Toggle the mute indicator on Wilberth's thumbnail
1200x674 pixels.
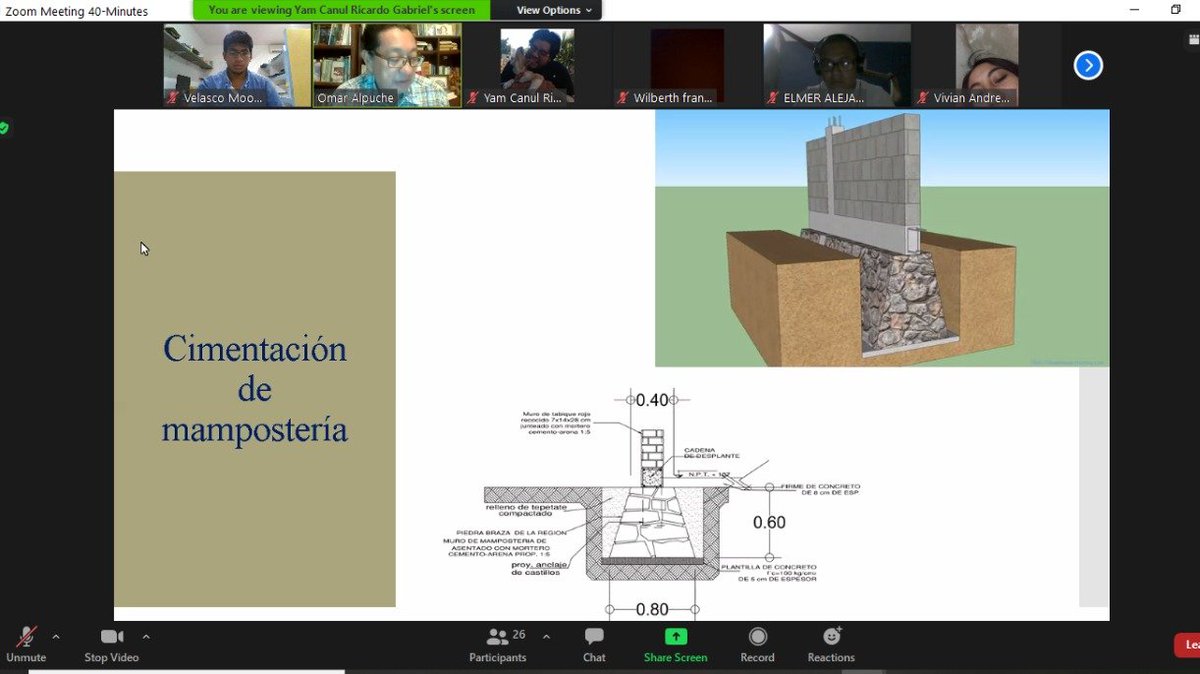[x=622, y=99]
